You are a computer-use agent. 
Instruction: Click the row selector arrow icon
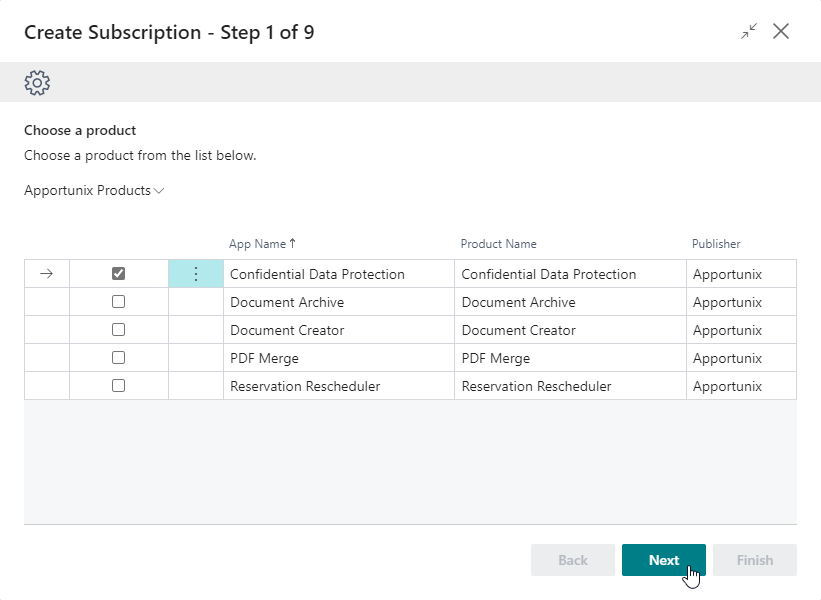click(x=46, y=274)
